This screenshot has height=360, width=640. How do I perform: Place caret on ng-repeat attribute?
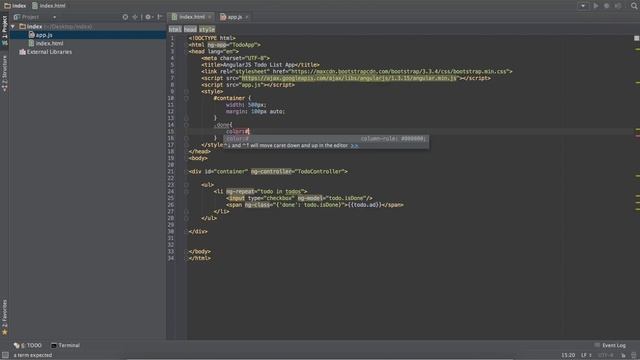click(240, 191)
